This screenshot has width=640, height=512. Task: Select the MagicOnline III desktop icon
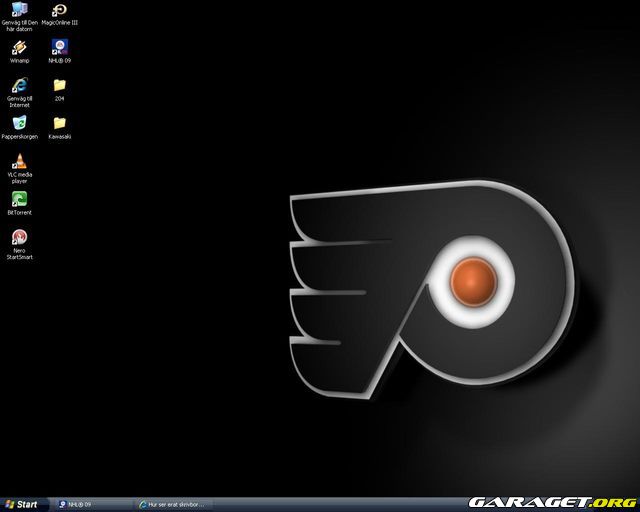click(x=59, y=10)
